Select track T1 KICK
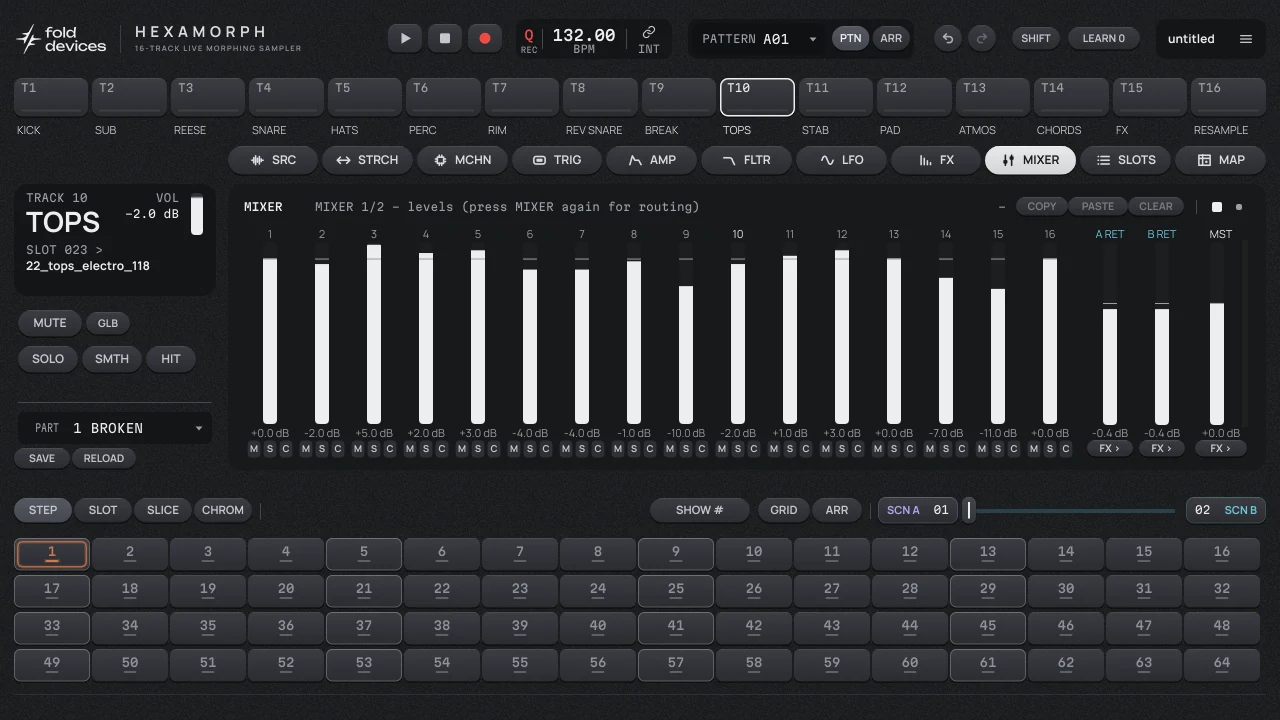The height and width of the screenshot is (720, 1280). [51, 98]
